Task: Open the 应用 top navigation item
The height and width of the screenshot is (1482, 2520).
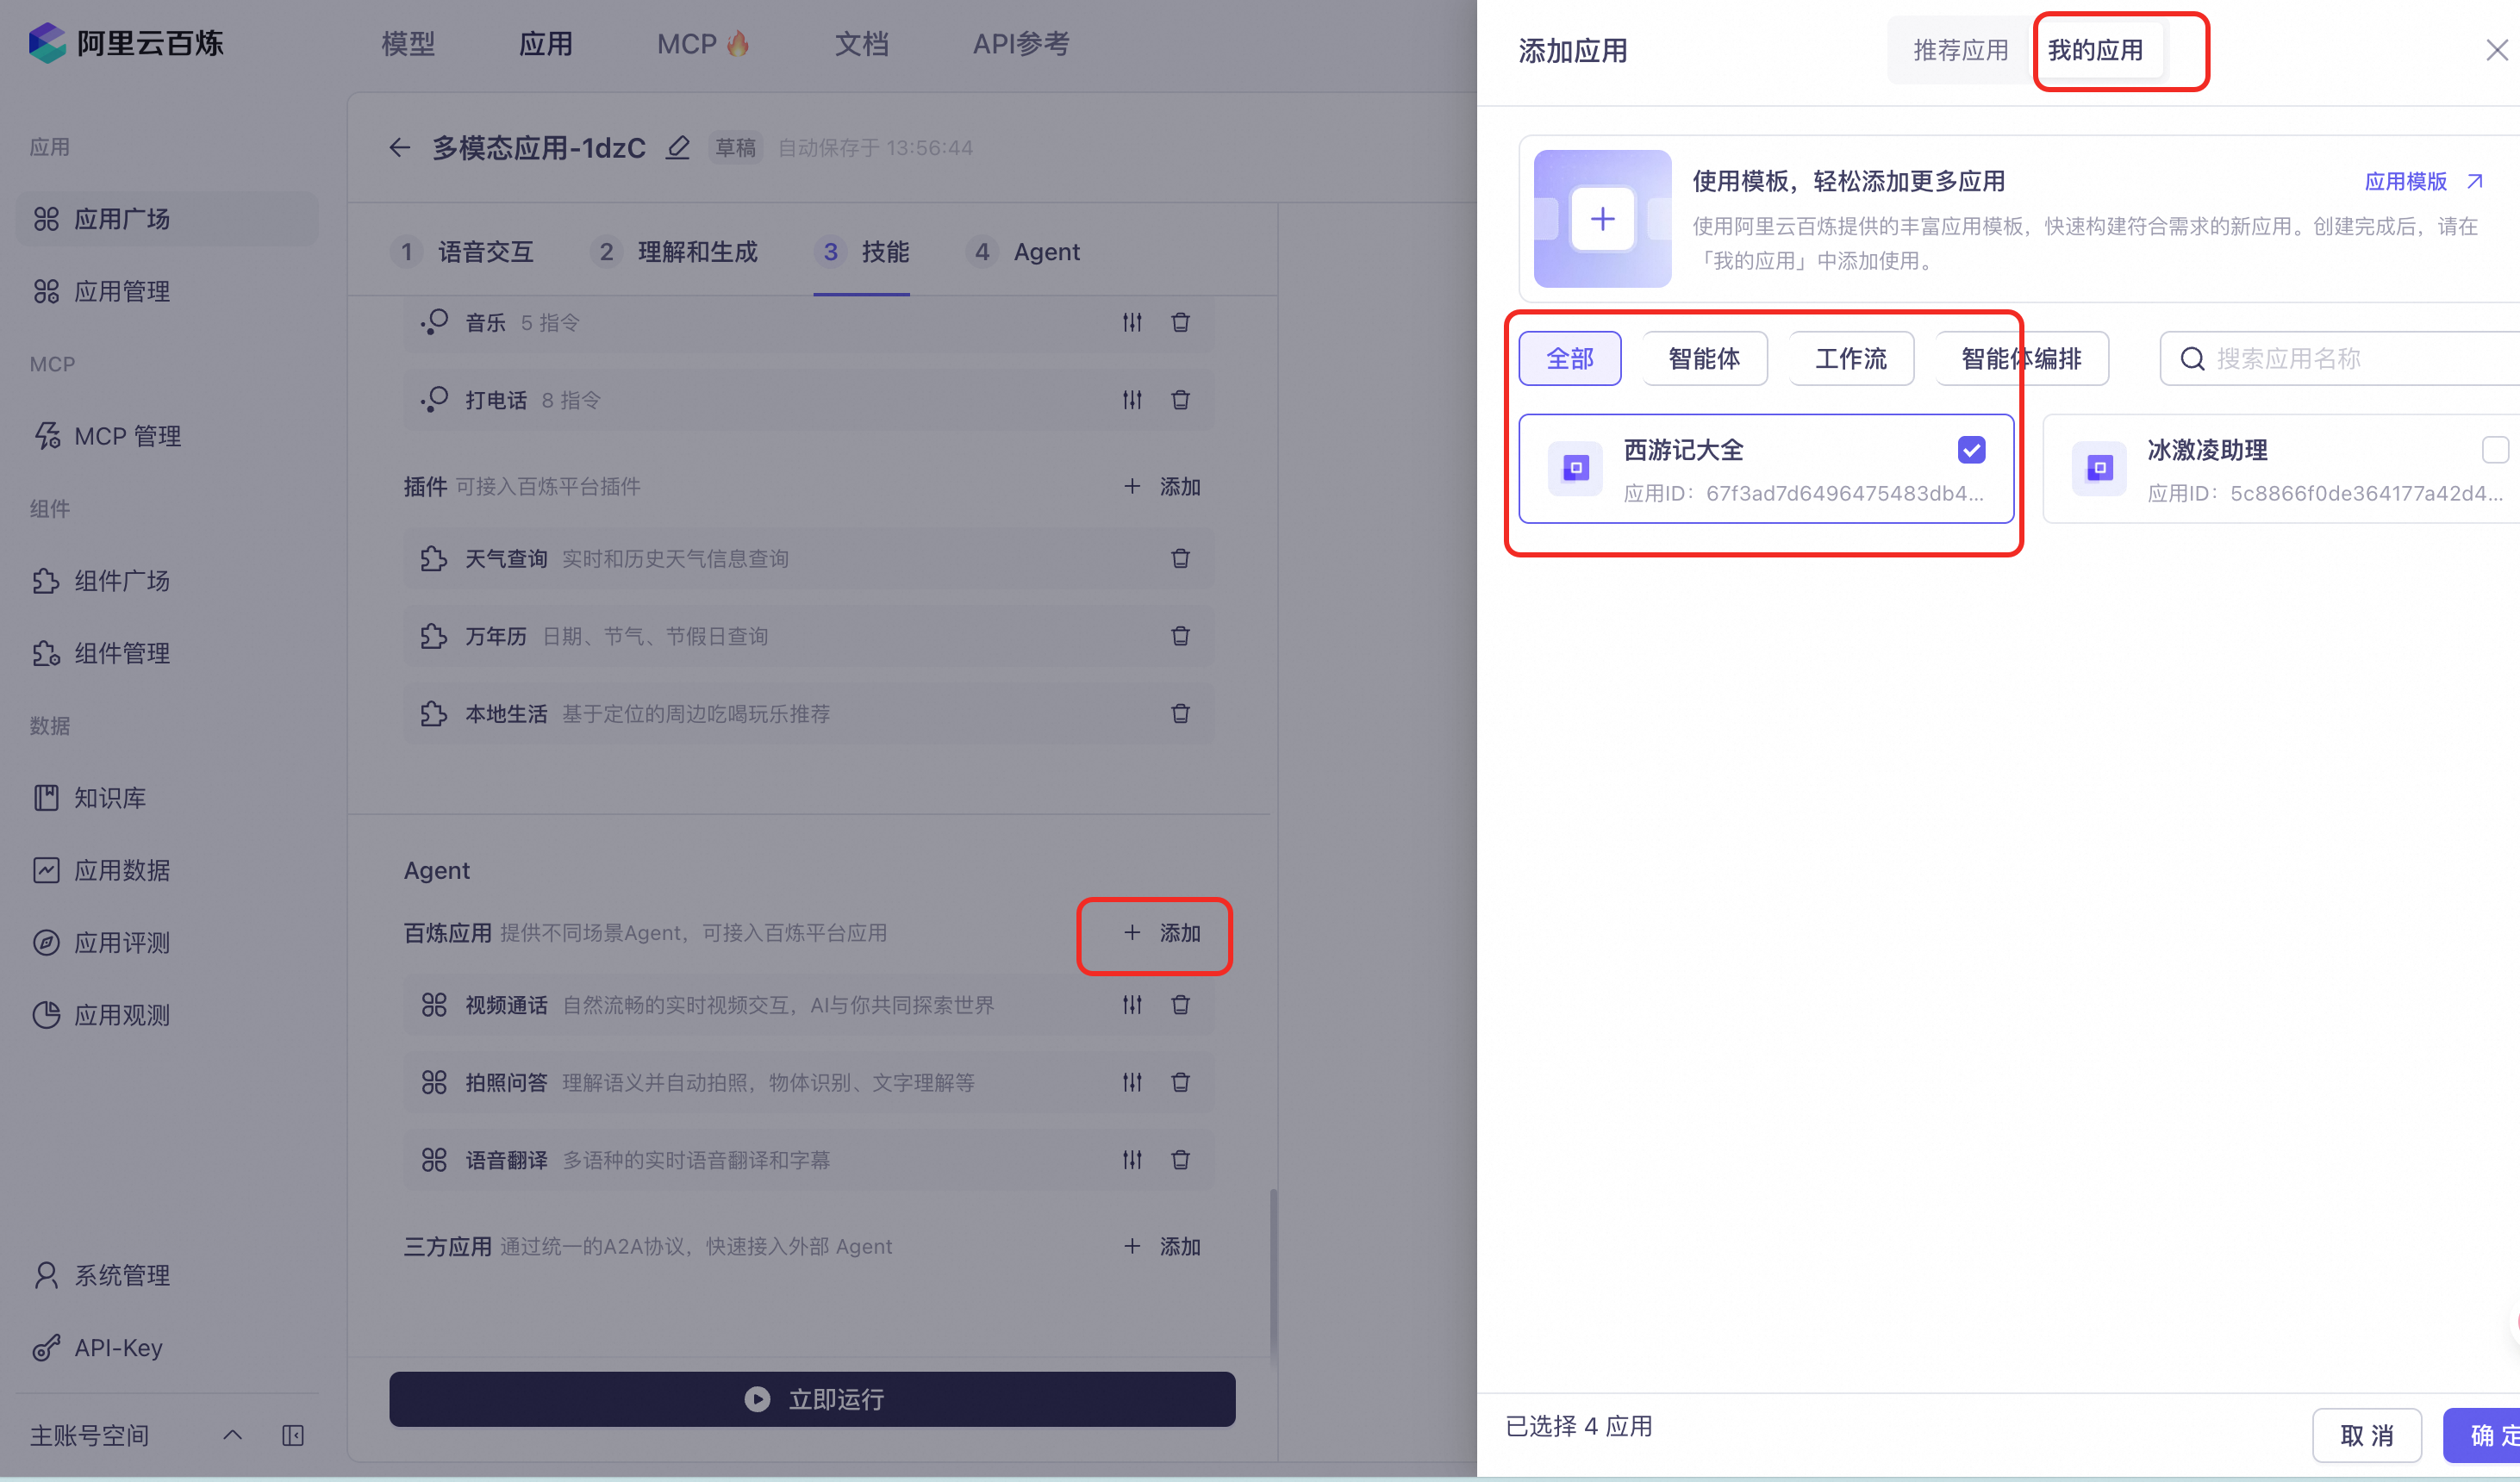Action: (x=546, y=44)
